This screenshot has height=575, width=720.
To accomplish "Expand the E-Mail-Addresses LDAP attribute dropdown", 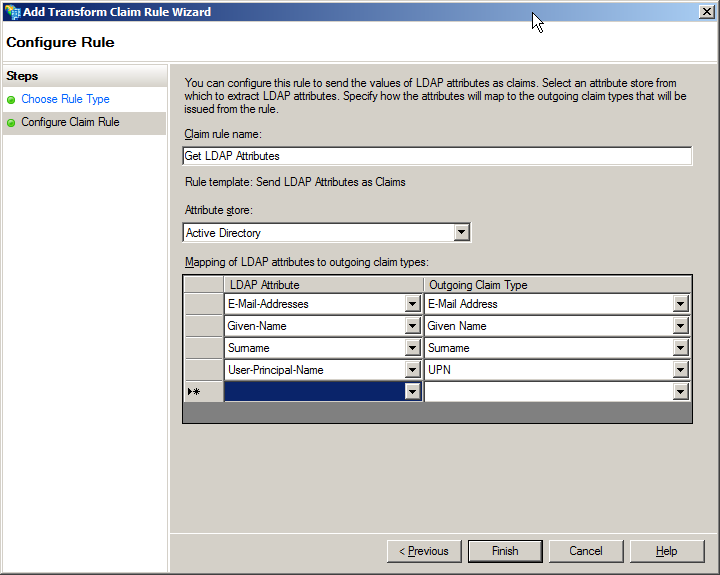I will tap(412, 304).
